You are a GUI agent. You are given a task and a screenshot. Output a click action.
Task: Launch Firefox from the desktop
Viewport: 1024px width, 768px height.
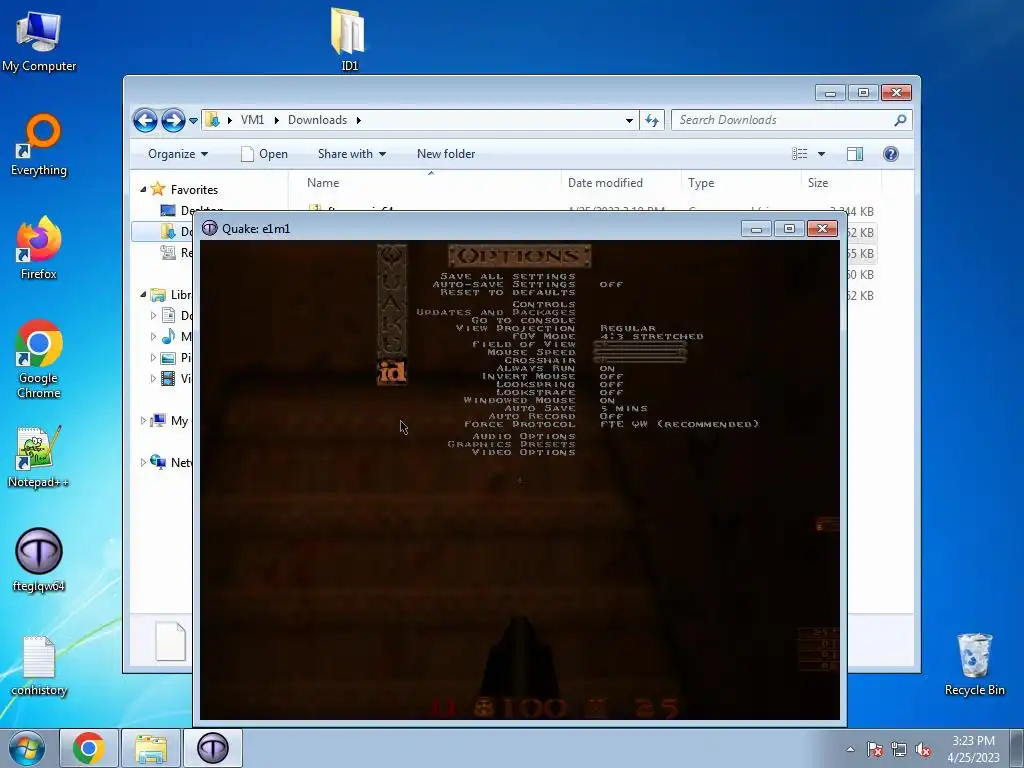(x=39, y=248)
